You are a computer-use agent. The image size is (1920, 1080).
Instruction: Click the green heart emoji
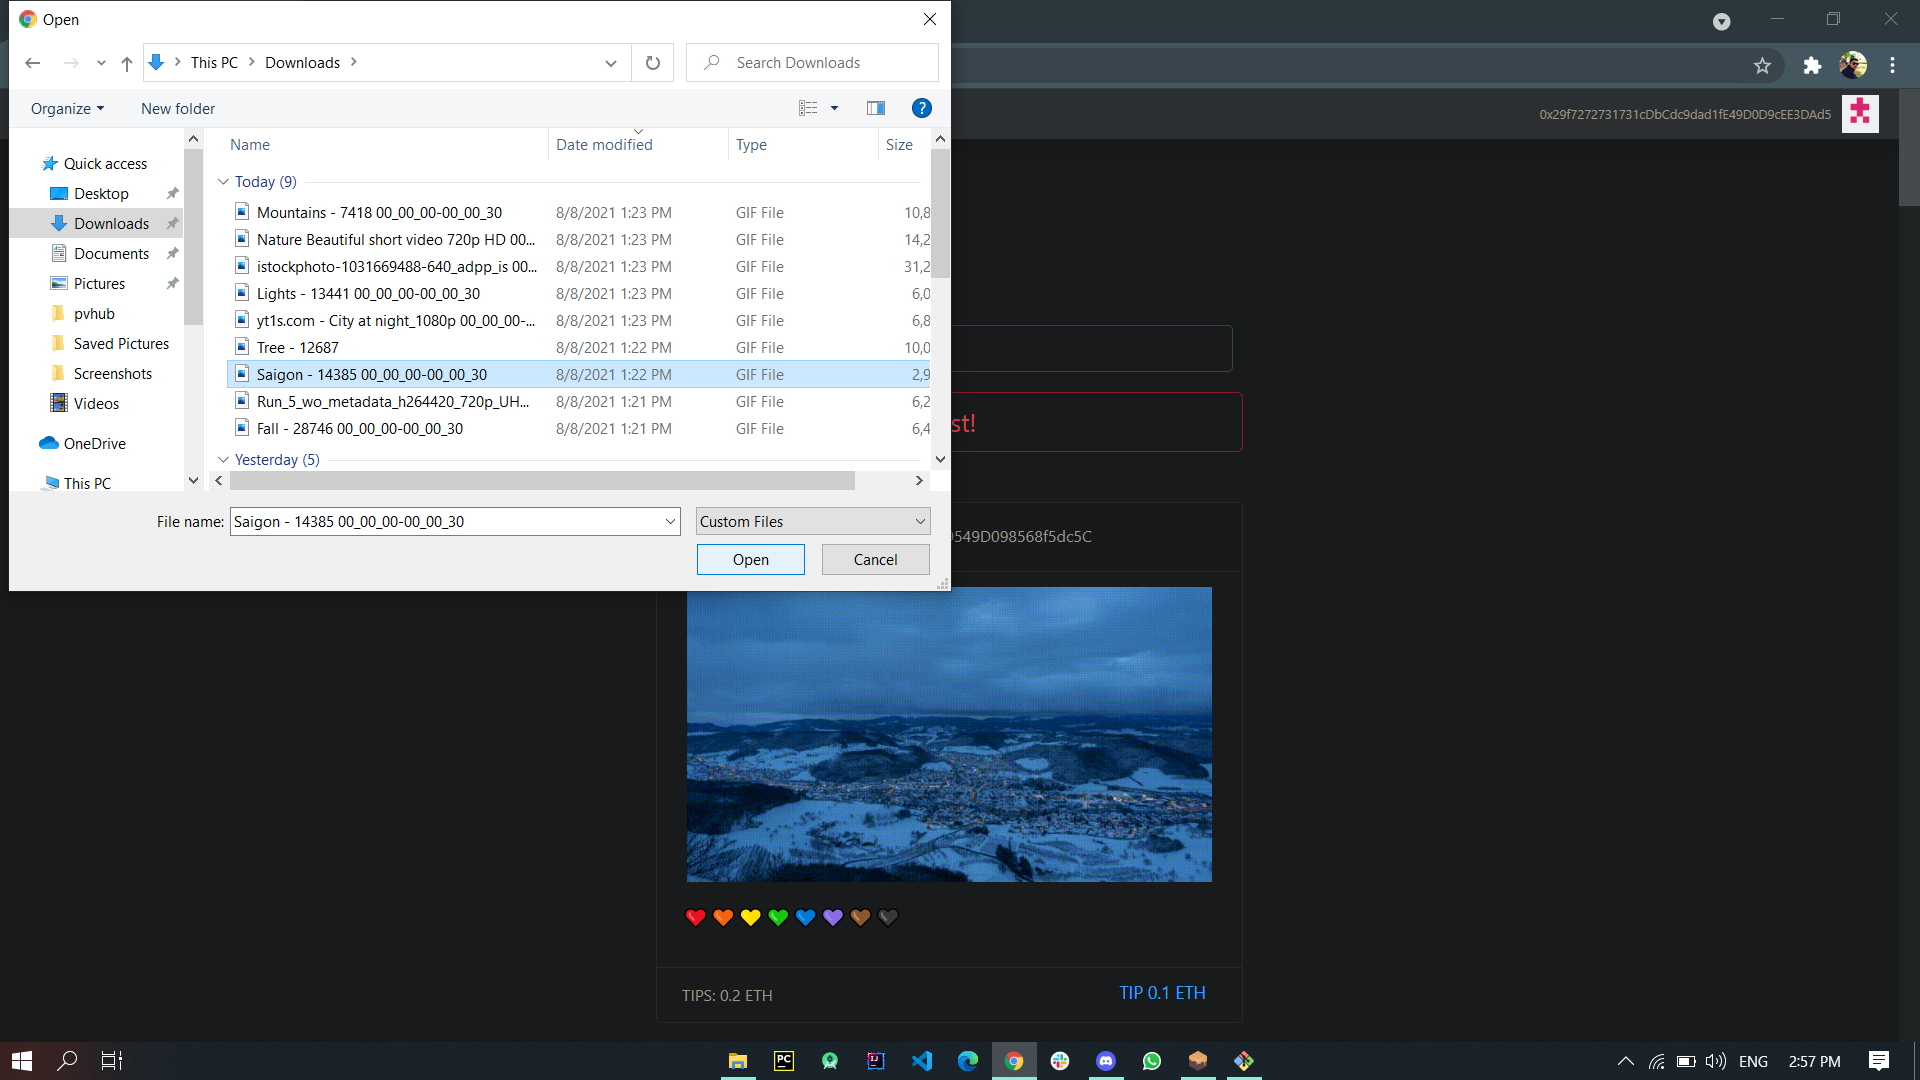pyautogui.click(x=778, y=917)
